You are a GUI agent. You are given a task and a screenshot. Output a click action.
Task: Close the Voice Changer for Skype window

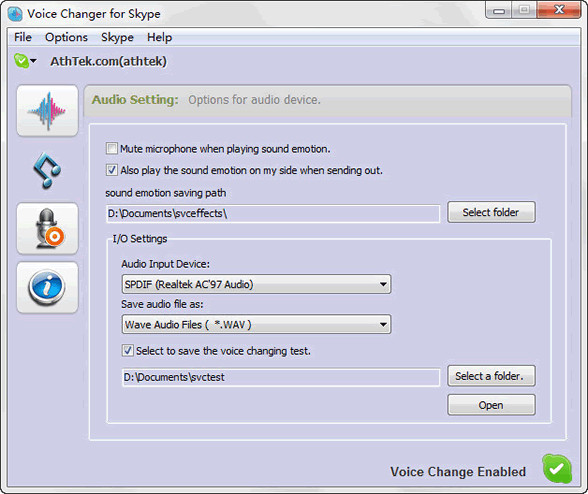coord(560,10)
